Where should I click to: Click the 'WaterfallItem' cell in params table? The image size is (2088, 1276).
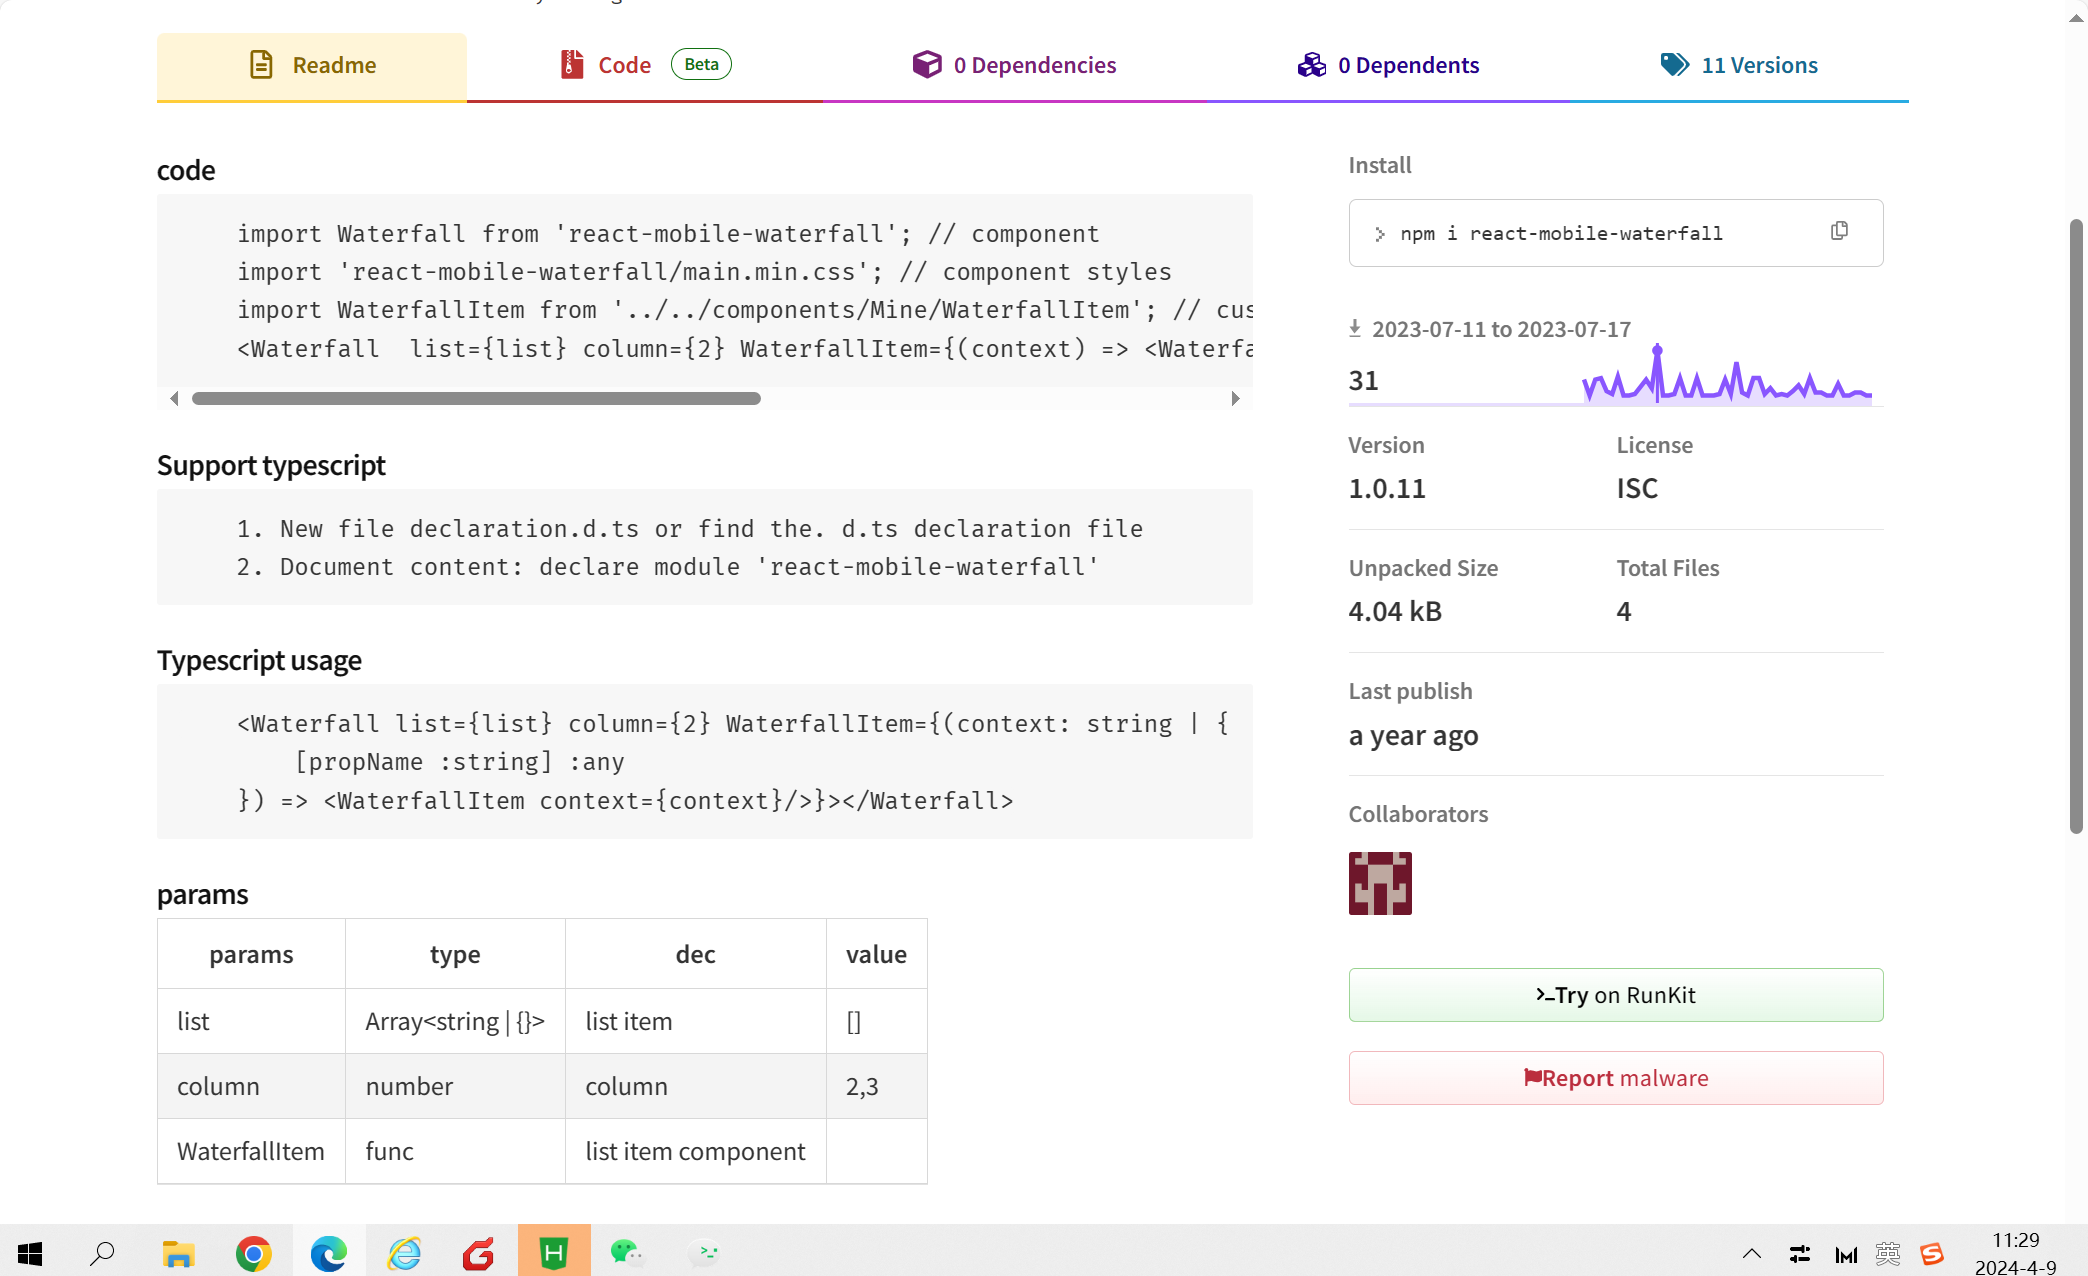point(251,1151)
